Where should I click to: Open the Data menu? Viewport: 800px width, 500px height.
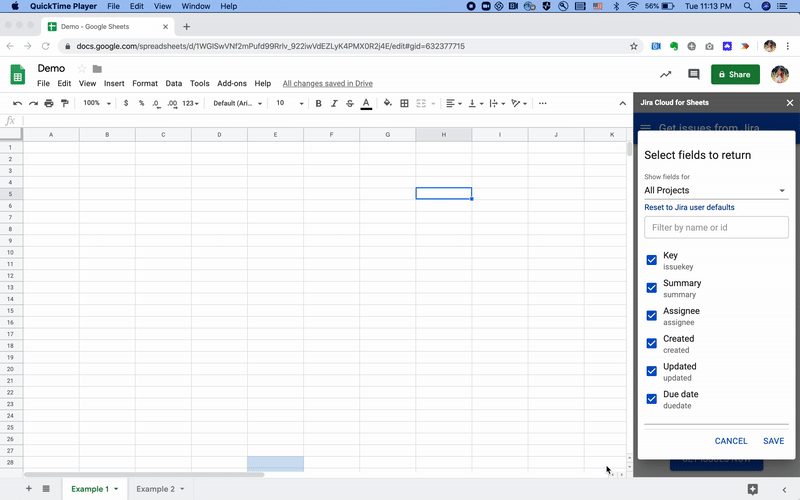click(173, 83)
